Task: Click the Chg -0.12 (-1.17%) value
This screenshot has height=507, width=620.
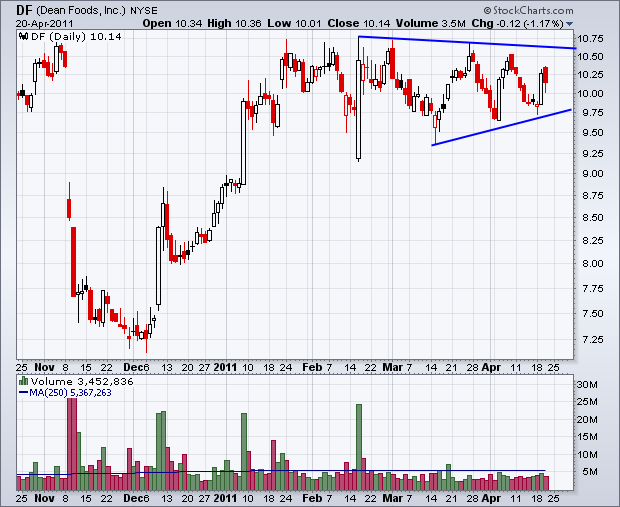Action: tap(517, 23)
